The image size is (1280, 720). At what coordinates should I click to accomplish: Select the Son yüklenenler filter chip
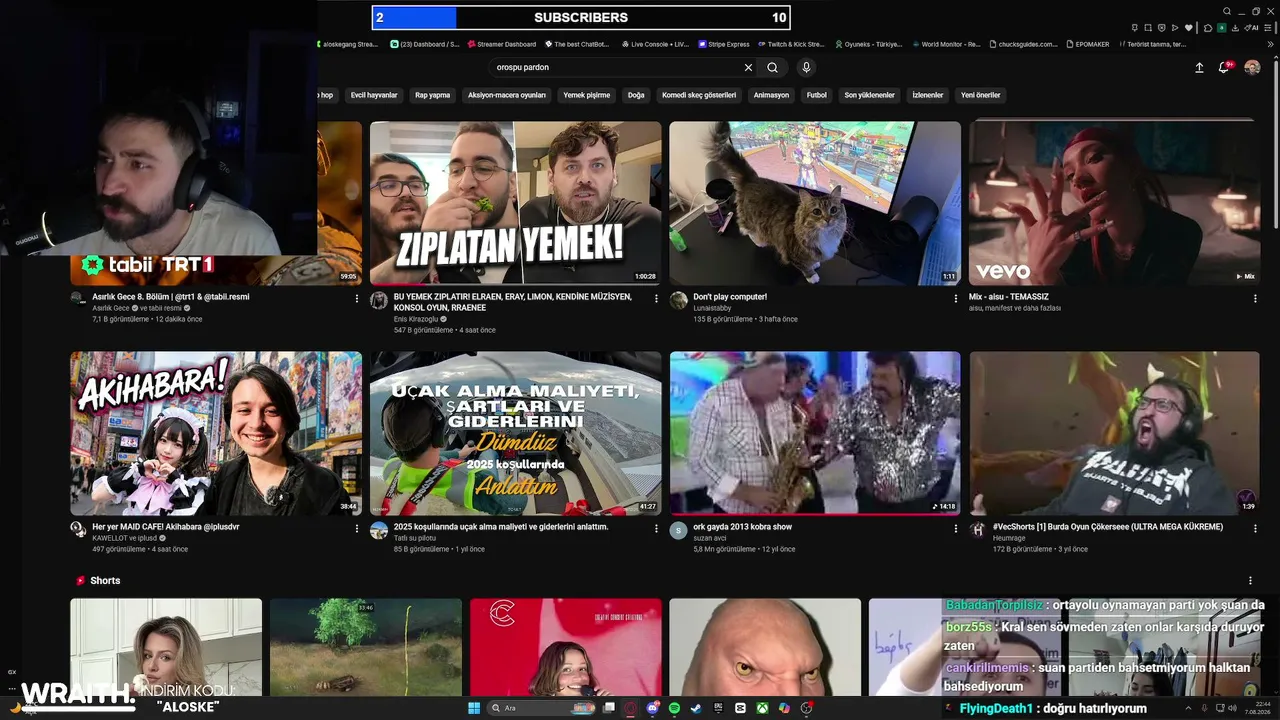pyautogui.click(x=870, y=95)
